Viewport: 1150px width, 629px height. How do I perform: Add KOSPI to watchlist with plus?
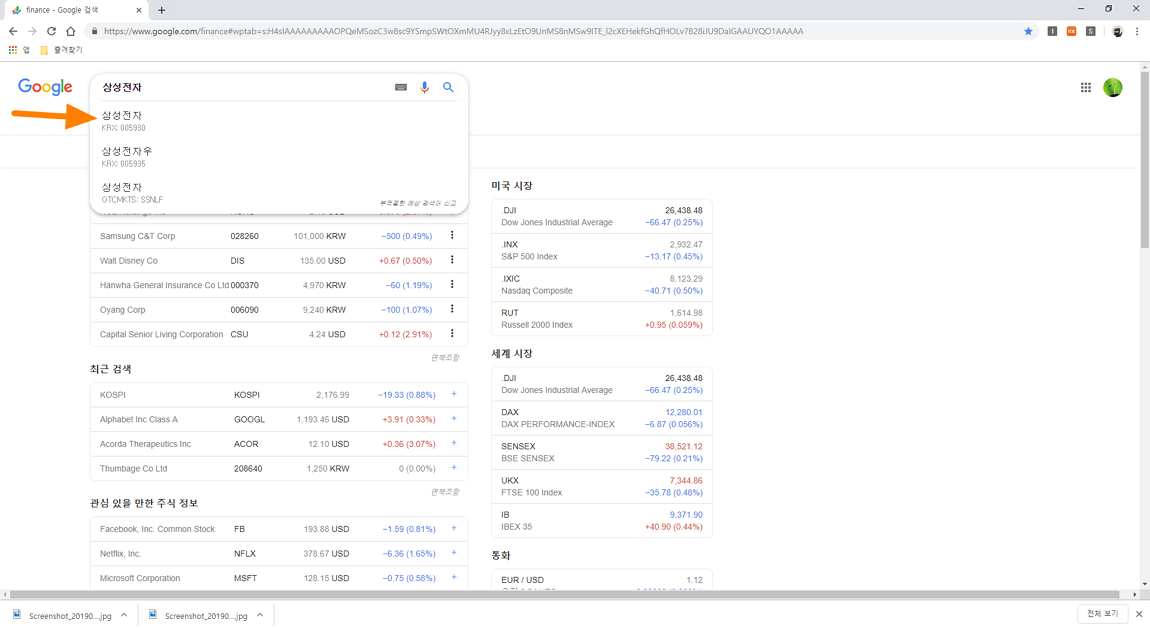pos(454,394)
